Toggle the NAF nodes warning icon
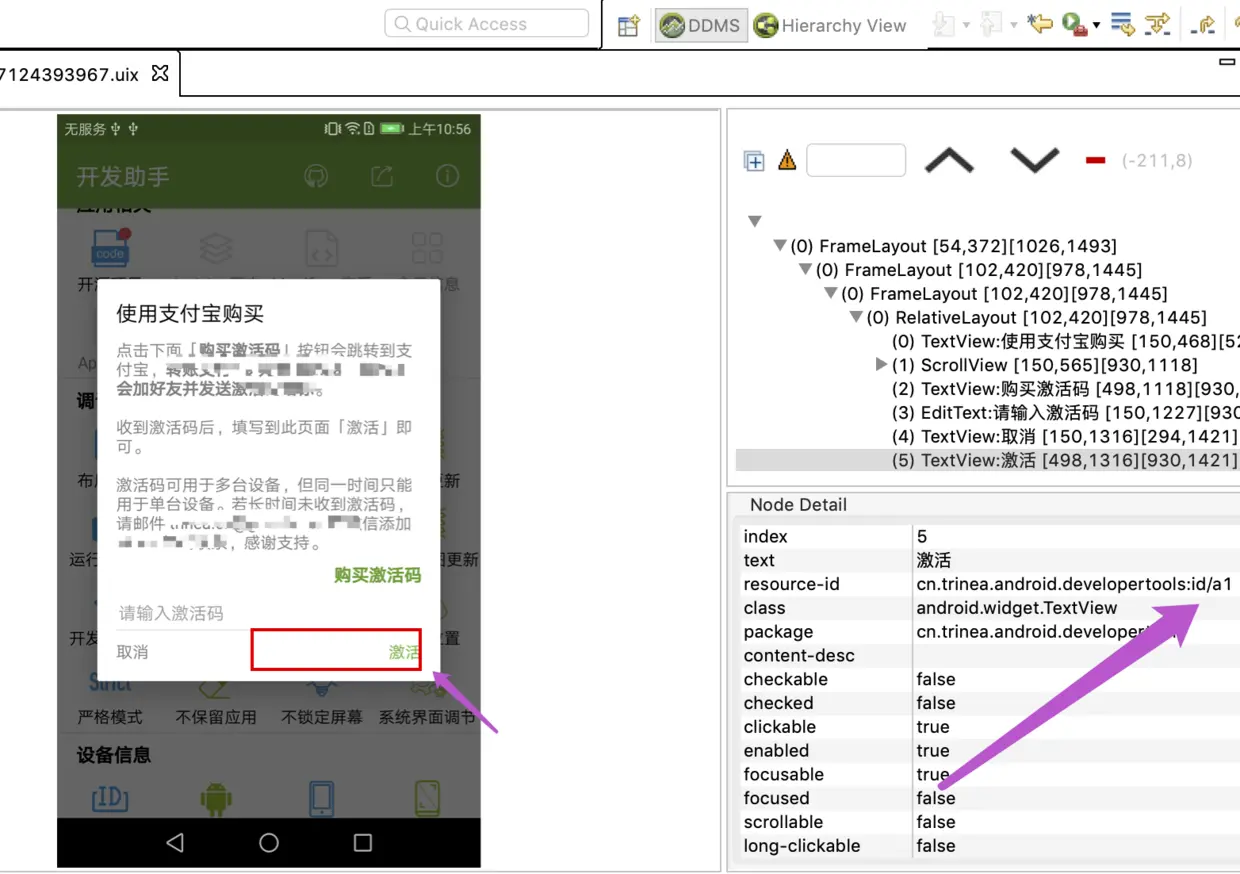This screenshot has width=1240, height=874. coord(787,160)
